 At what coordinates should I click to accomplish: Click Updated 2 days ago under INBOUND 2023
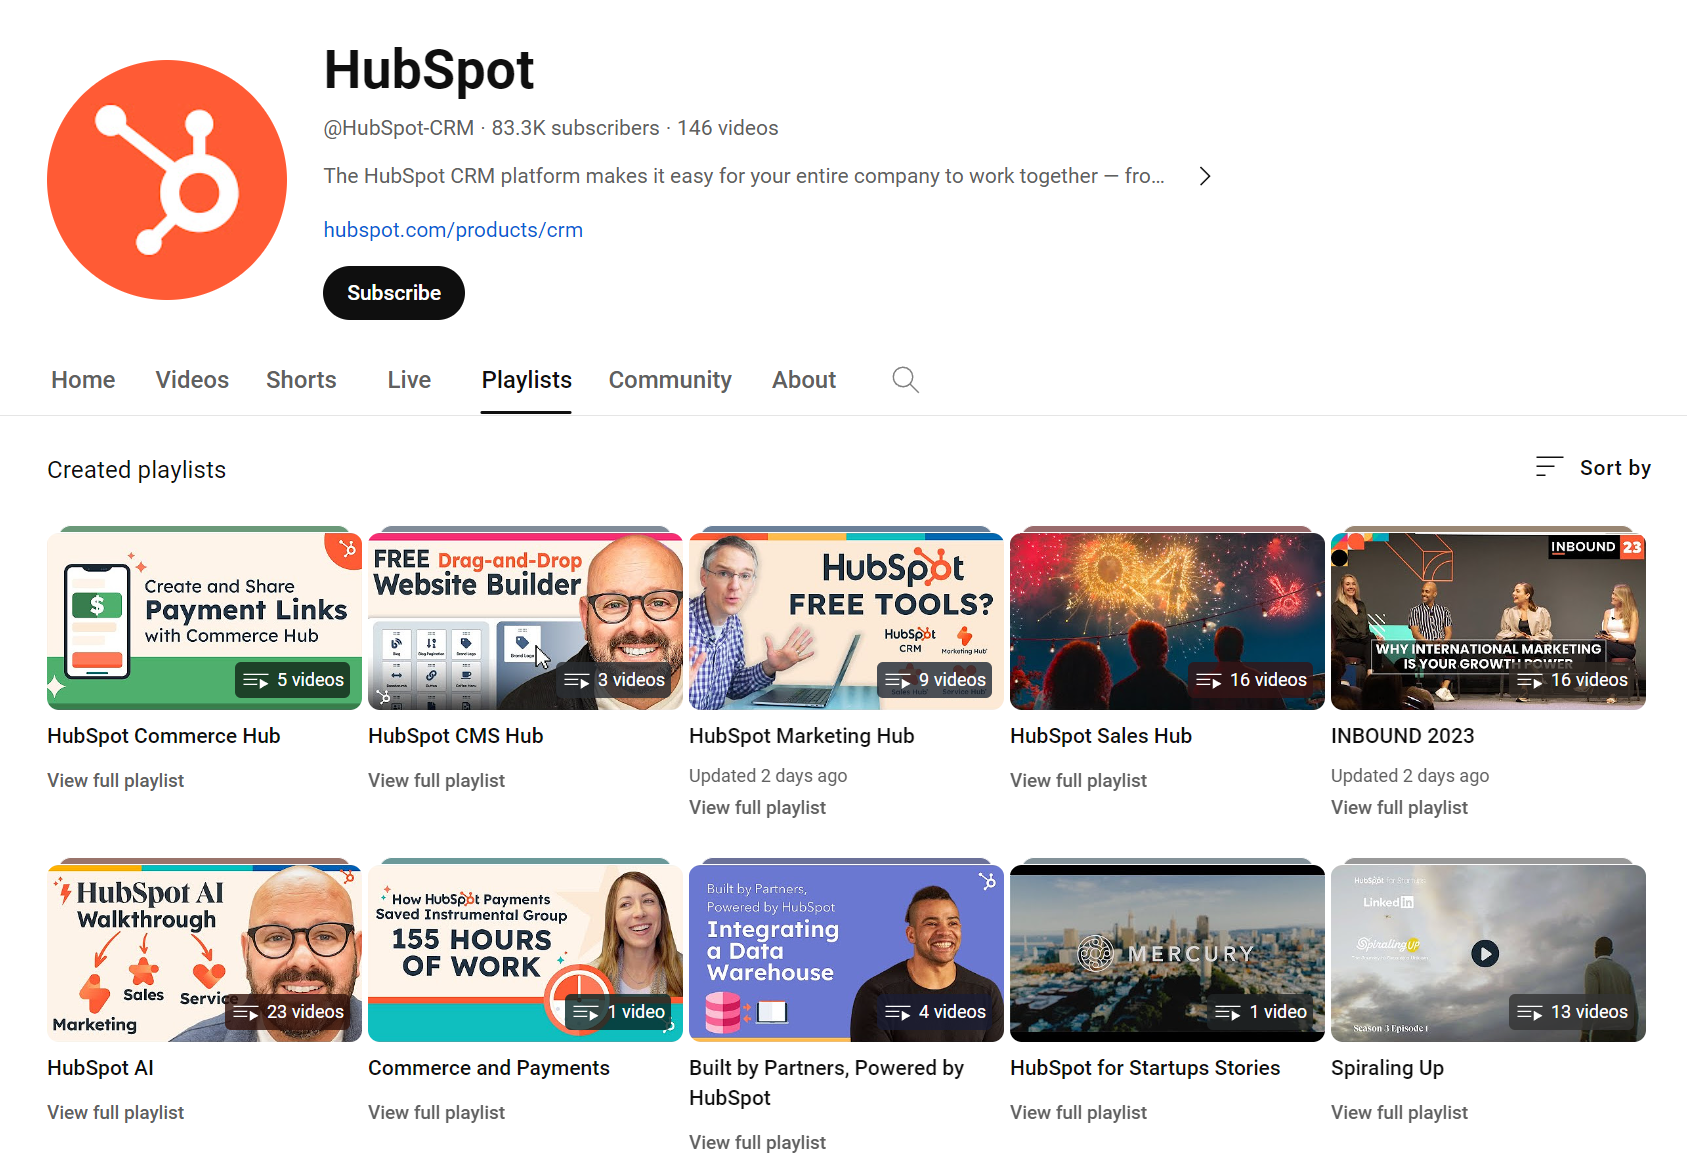click(x=1410, y=776)
